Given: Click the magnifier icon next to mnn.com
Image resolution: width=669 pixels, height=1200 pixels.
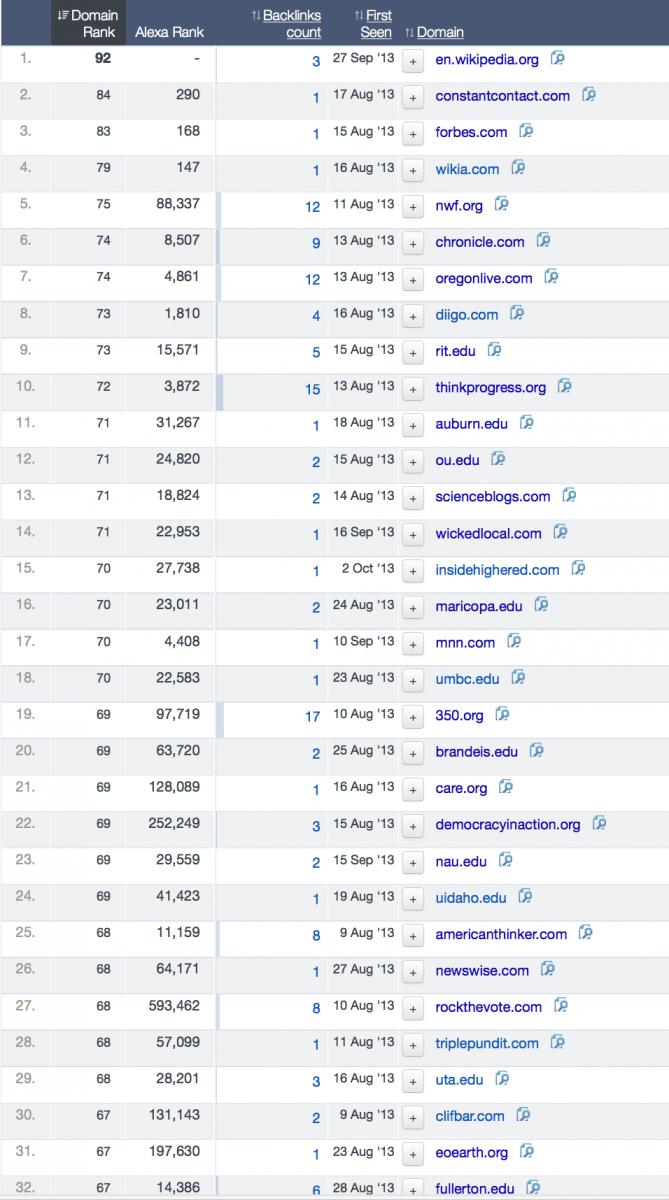Looking at the screenshot, I should tap(514, 641).
